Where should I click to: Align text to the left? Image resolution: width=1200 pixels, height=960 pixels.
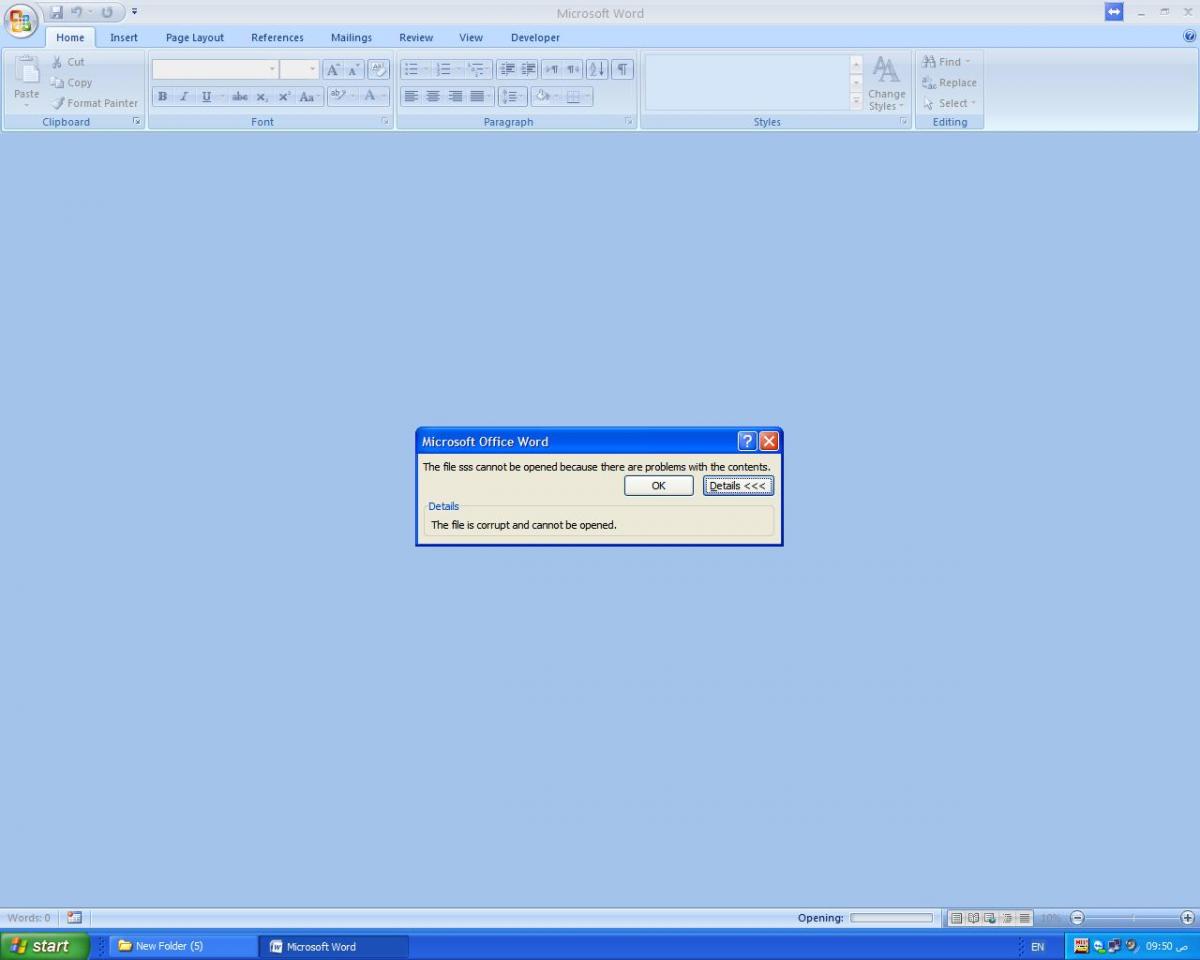(411, 97)
